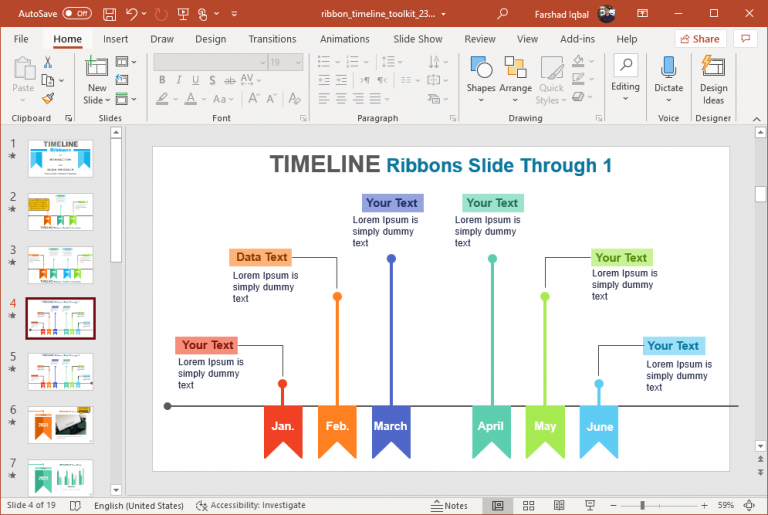Screen dimensions: 768x515
Task: Click the zoom slider handle
Action: (x=642, y=505)
